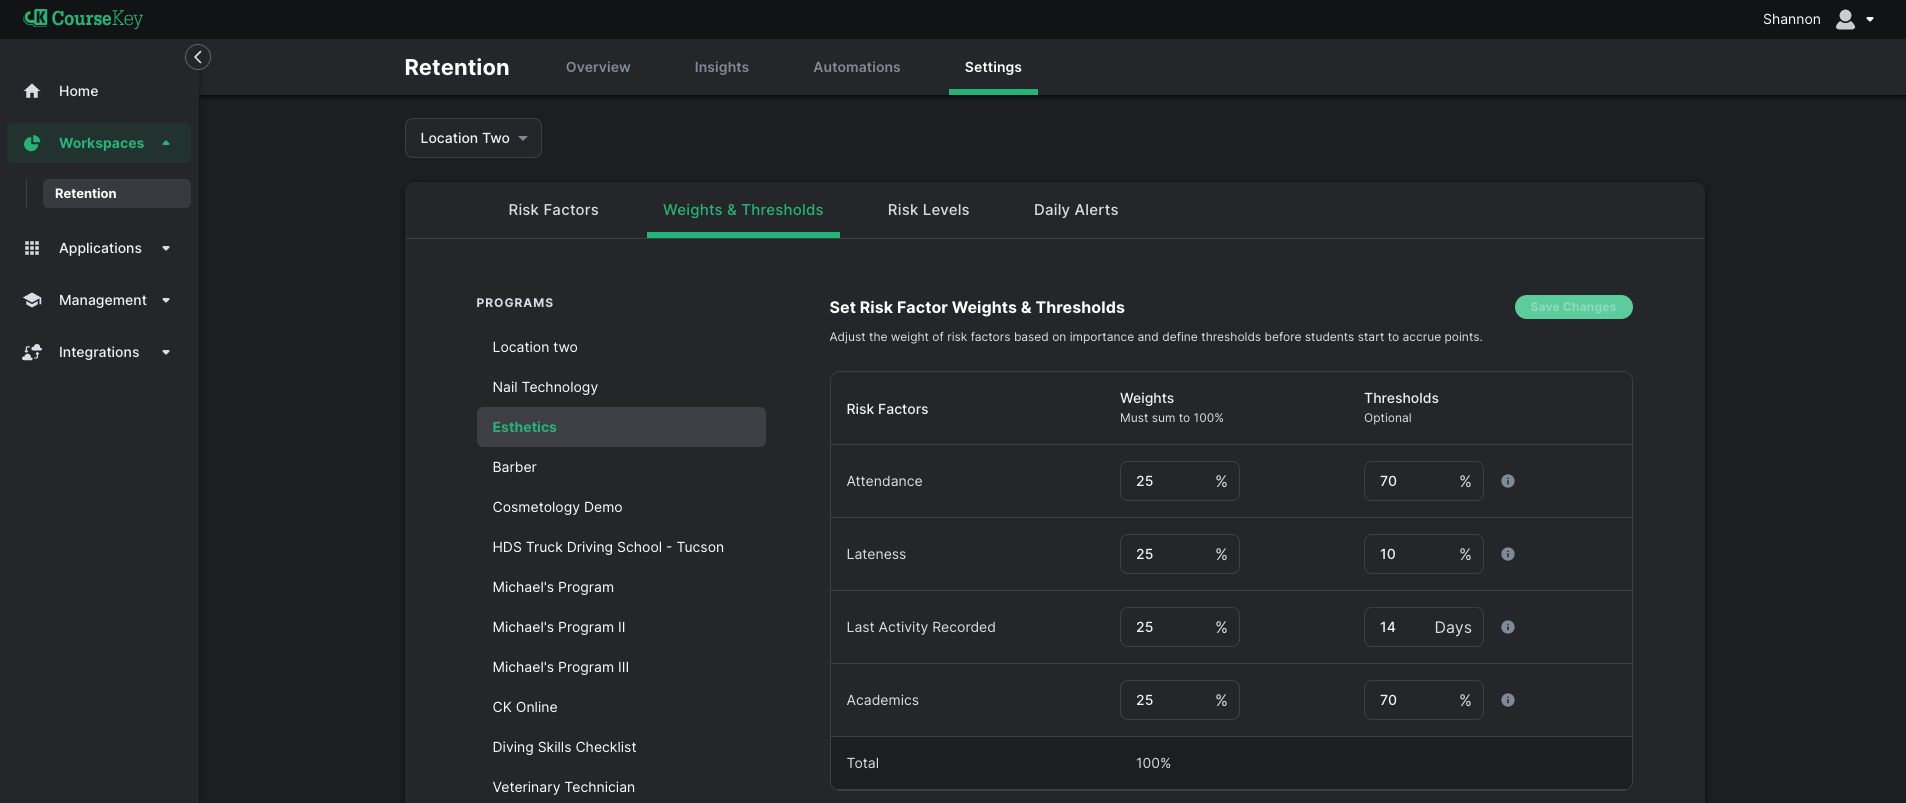Edit the Attendance weight field
The width and height of the screenshot is (1906, 803).
coord(1179,481)
